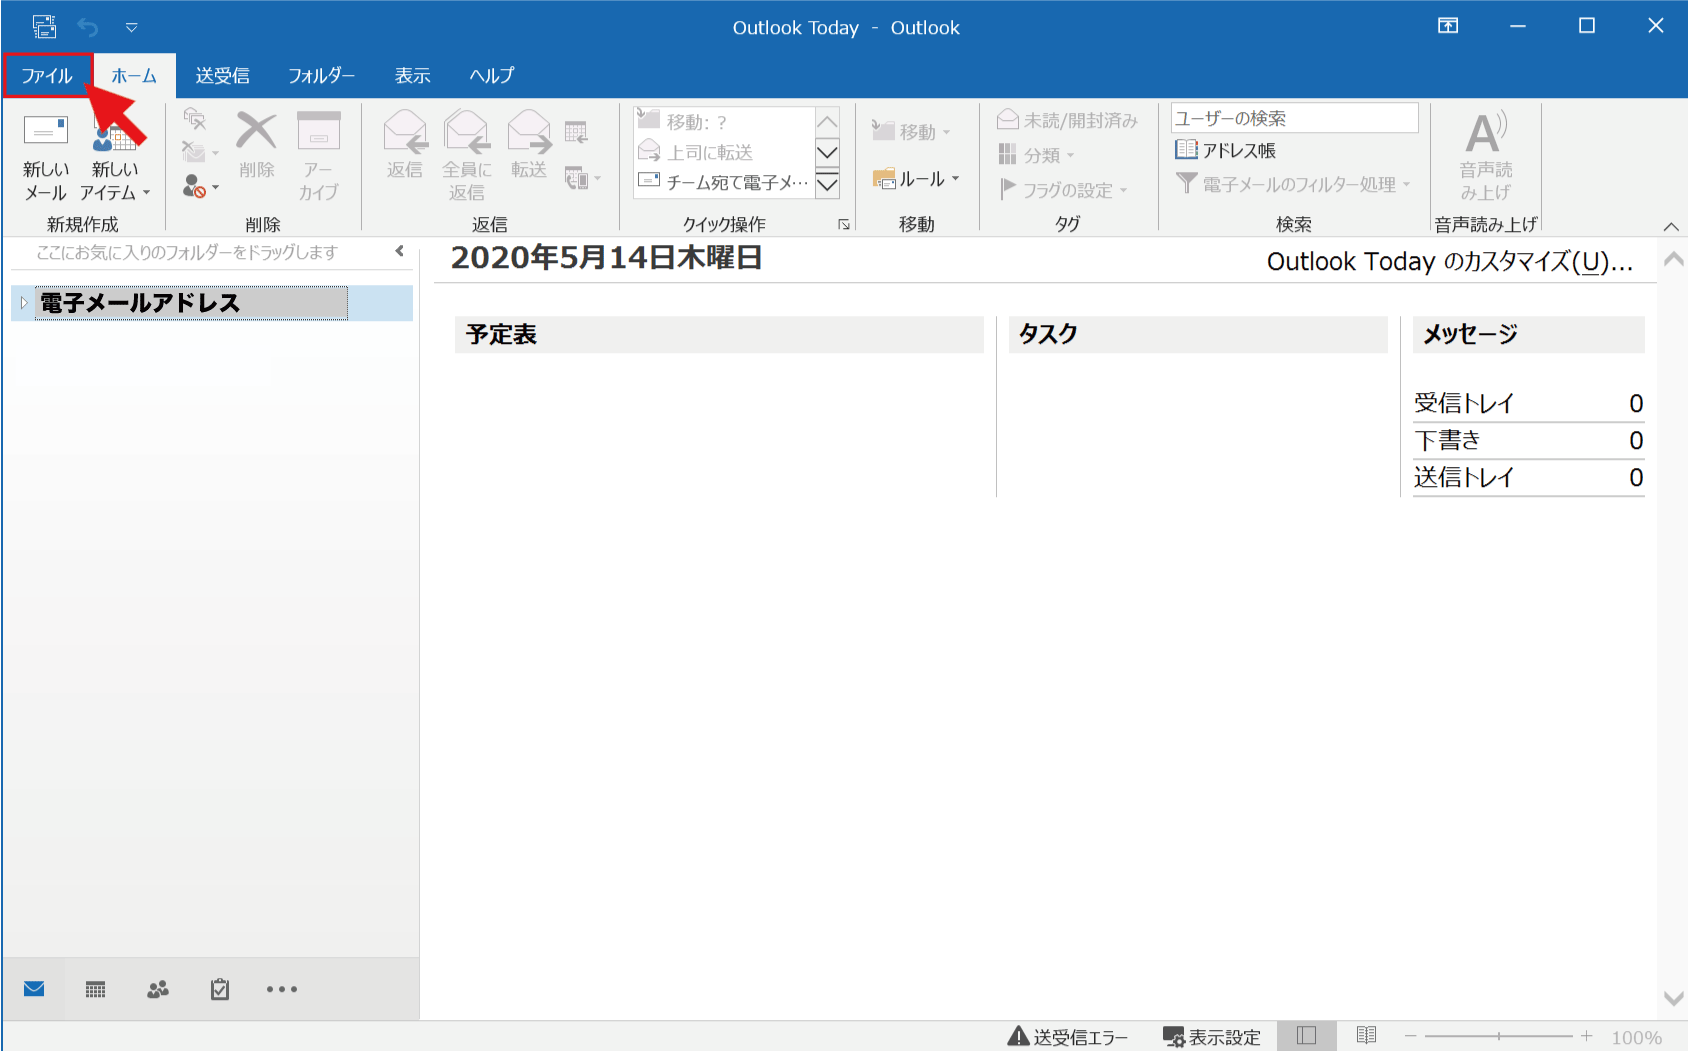Collapse the folder pane with arrow
This screenshot has height=1051, width=1688.
click(400, 252)
